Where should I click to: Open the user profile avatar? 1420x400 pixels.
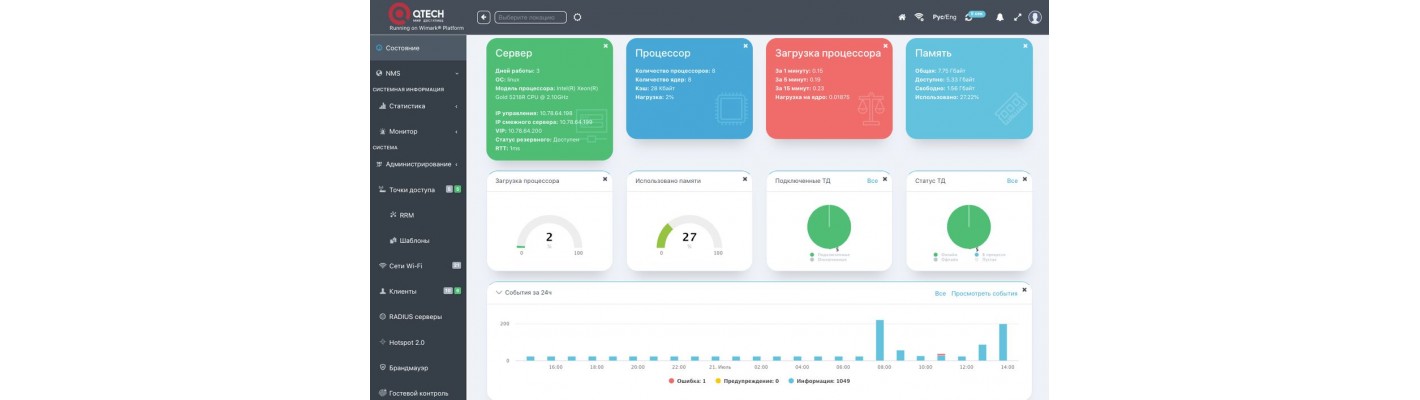[1035, 17]
